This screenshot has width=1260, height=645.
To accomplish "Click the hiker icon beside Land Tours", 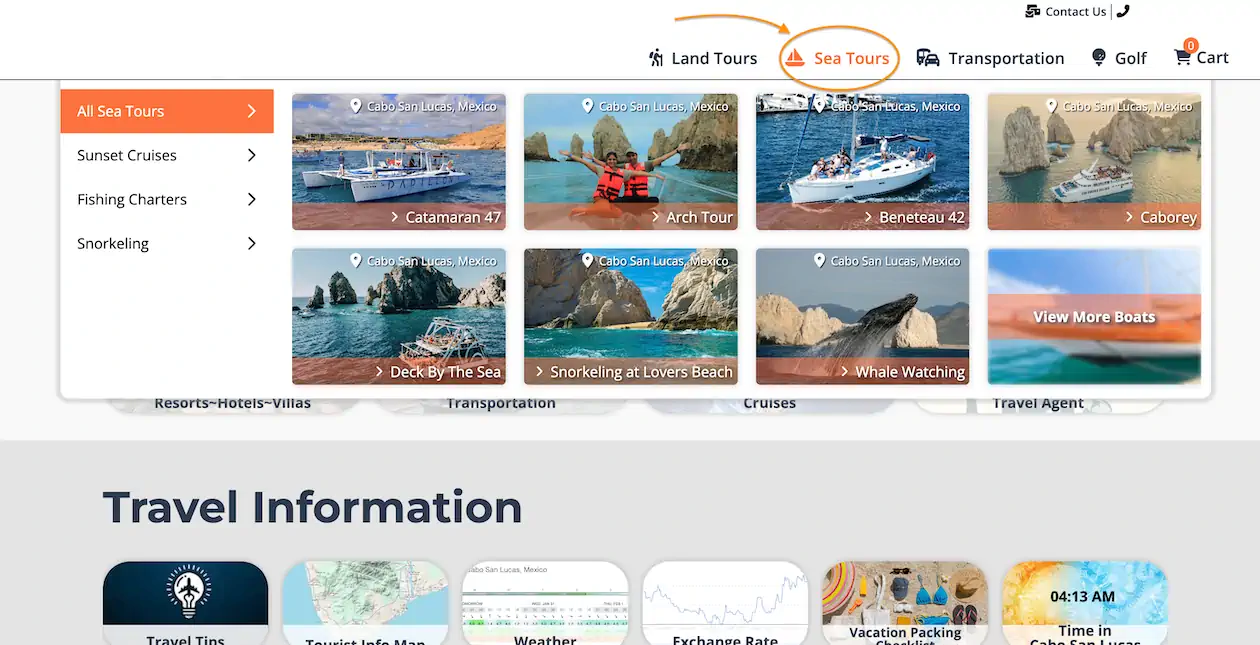I will 656,58.
